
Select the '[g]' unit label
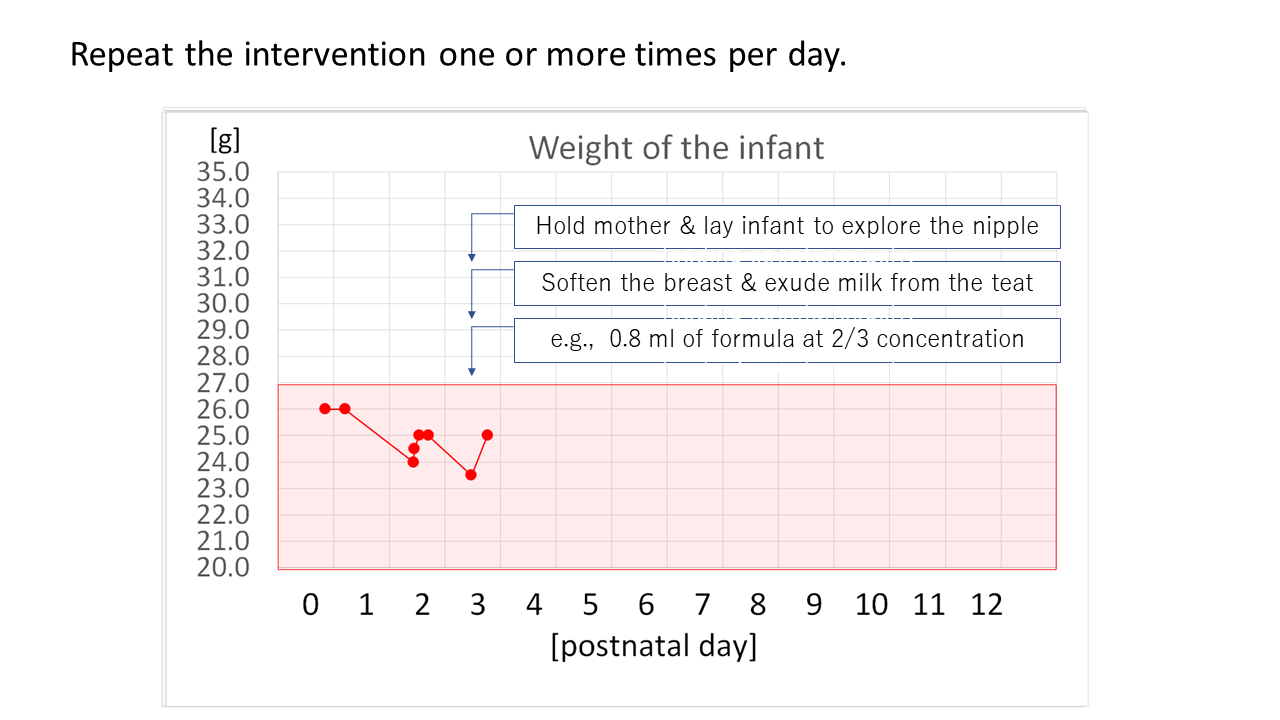[x=224, y=137]
